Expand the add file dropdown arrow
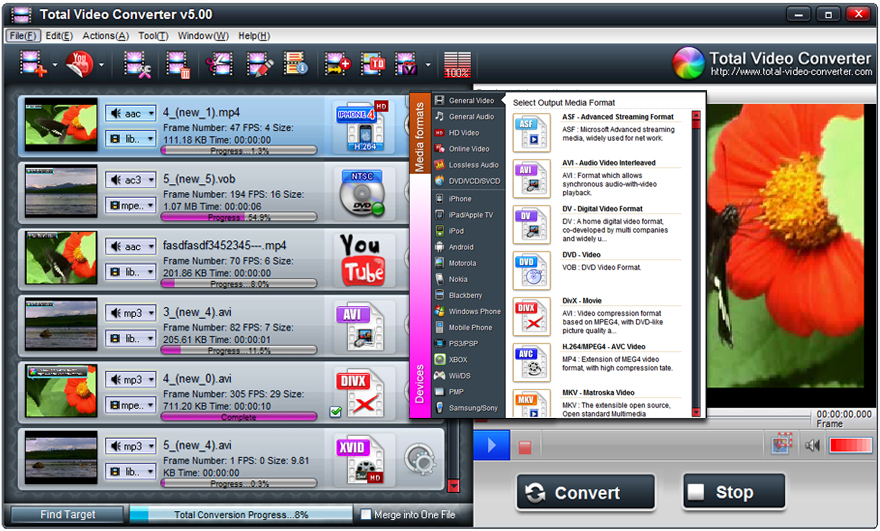Screen dimensions: 880x531 point(54,65)
